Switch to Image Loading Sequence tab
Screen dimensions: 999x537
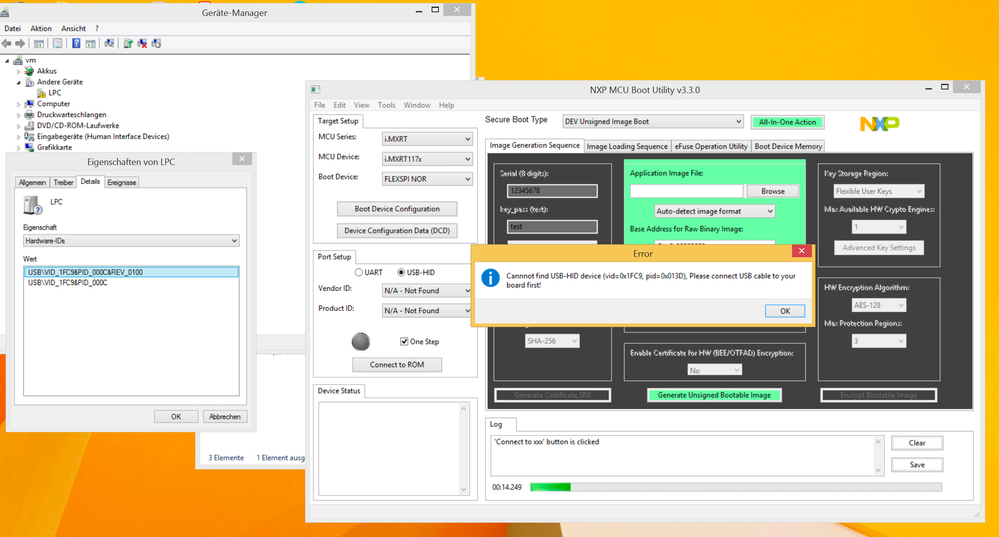click(627, 147)
